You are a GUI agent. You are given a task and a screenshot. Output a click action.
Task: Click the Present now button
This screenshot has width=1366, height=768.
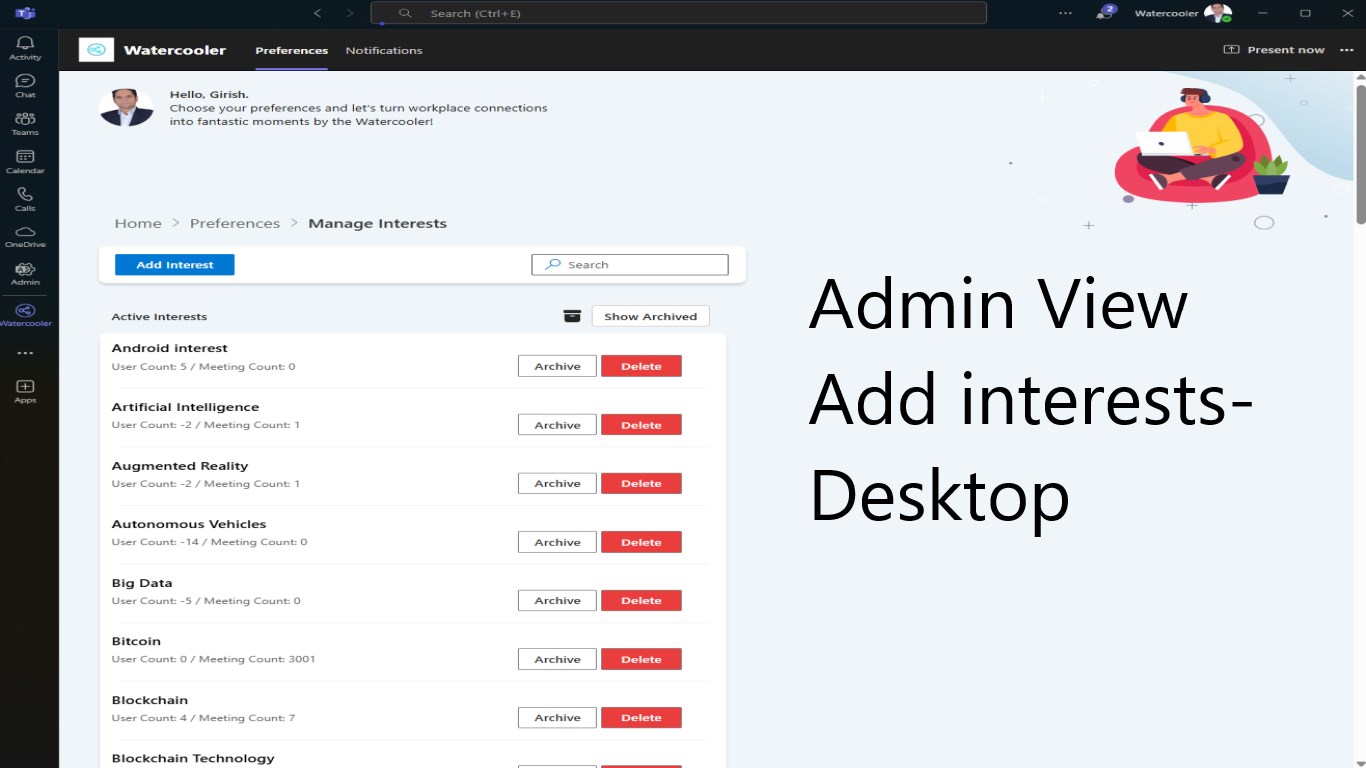click(x=1274, y=50)
